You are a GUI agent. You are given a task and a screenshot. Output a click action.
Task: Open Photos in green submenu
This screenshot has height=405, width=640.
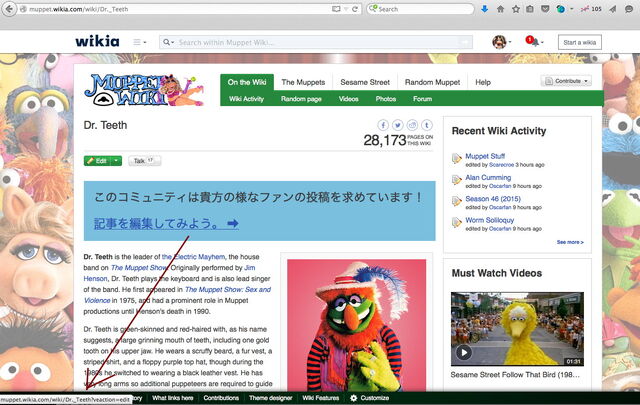[x=386, y=99]
